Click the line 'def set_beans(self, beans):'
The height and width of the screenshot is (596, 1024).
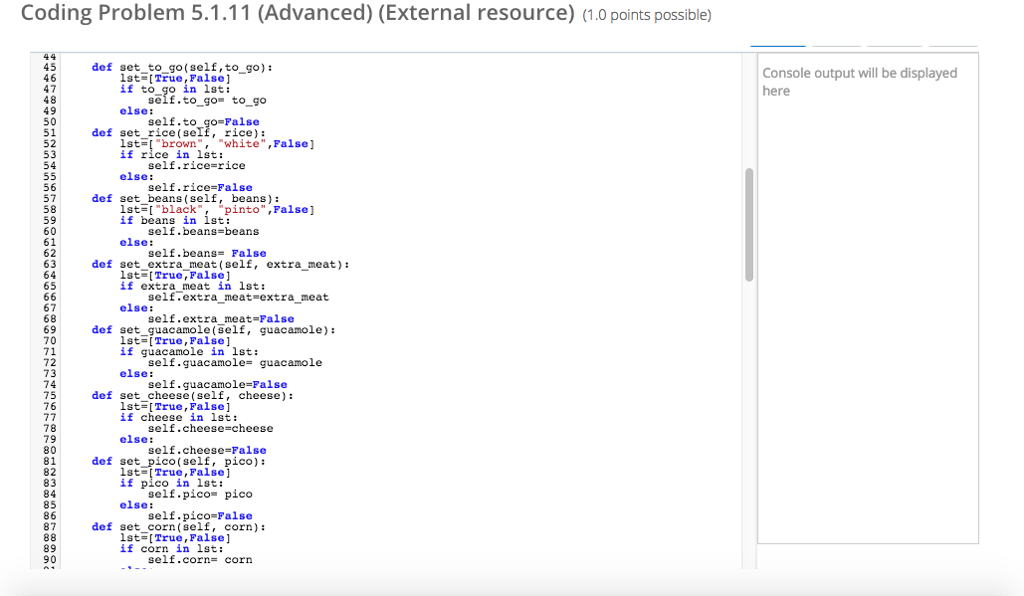click(x=185, y=198)
